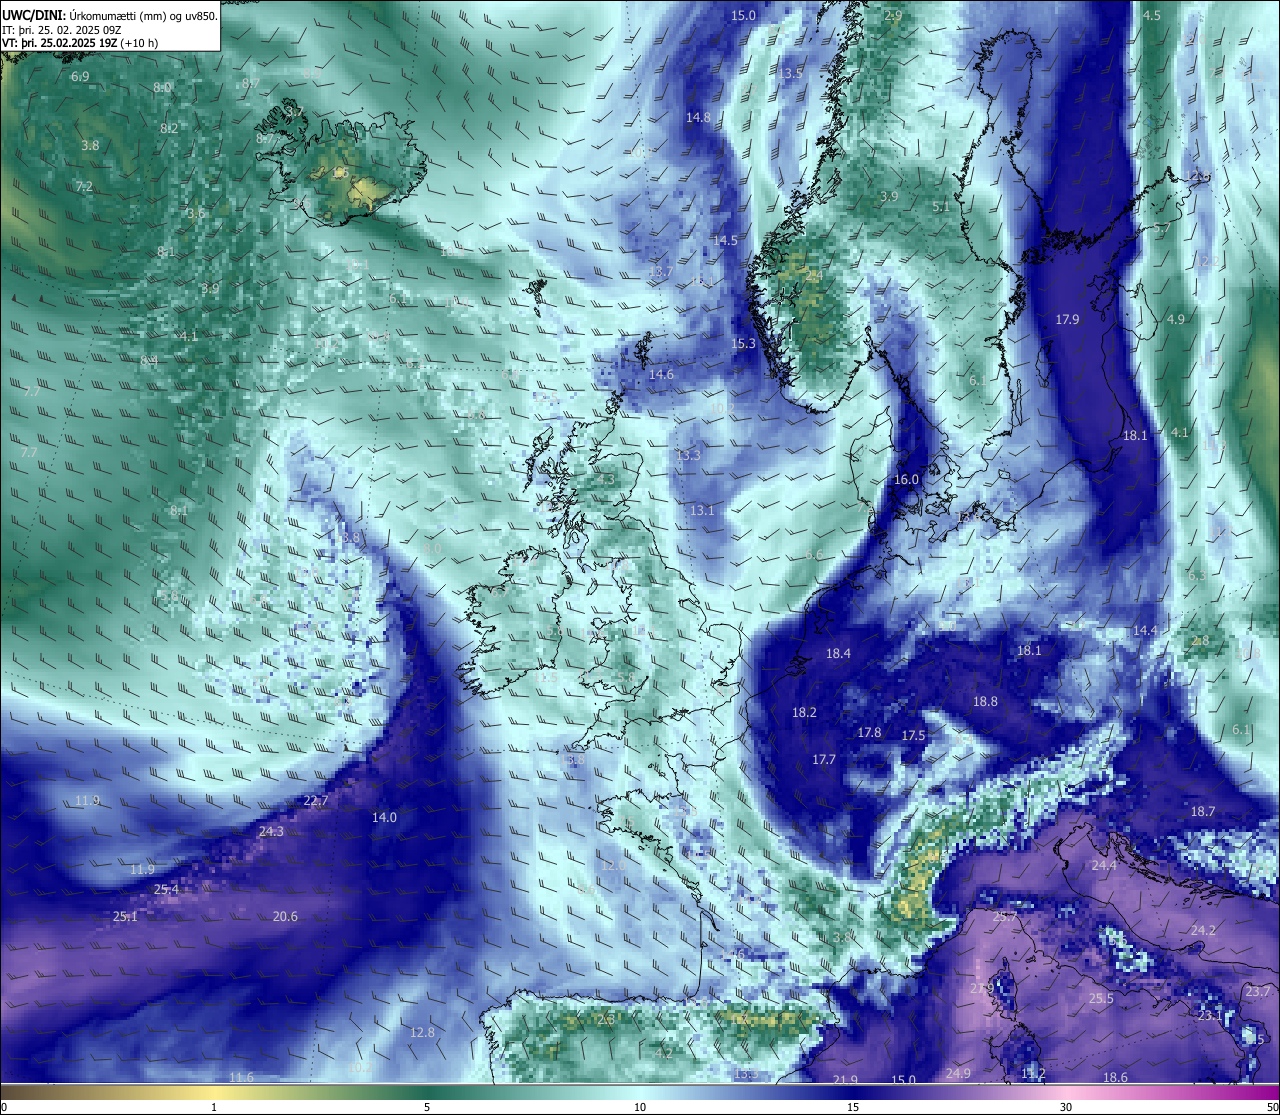Click the 17.5 value label on the map

coord(913,736)
